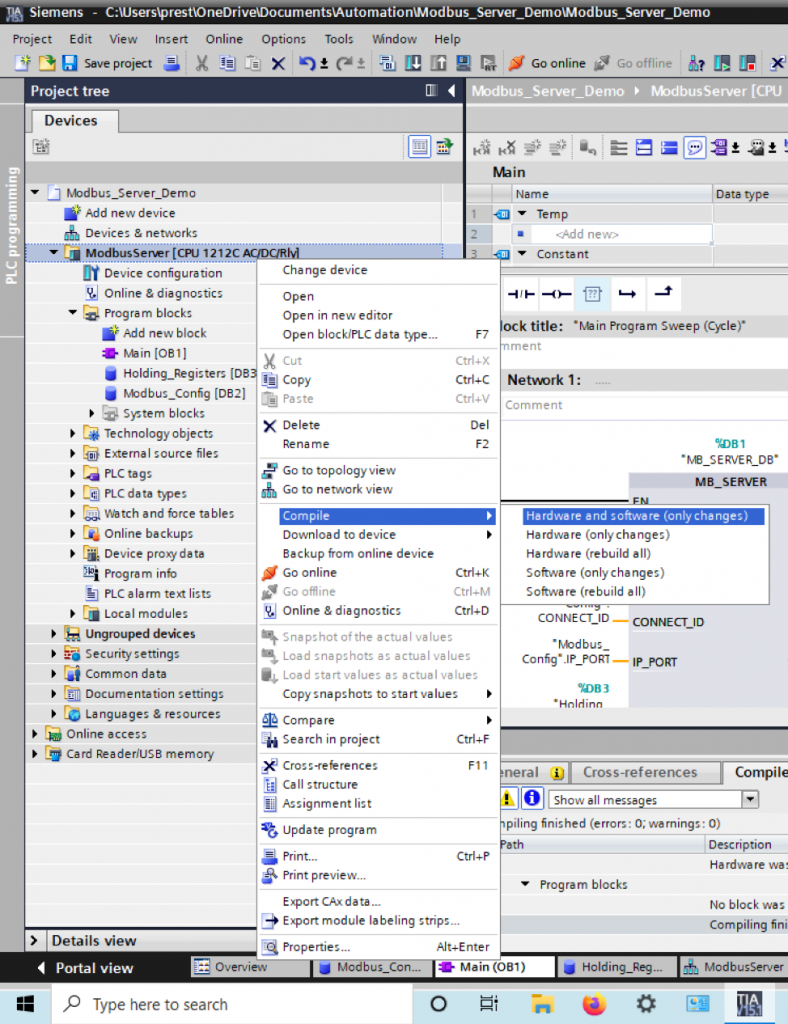Click the Open project toolbar icon
This screenshot has height=1024, width=788.
(x=46, y=63)
